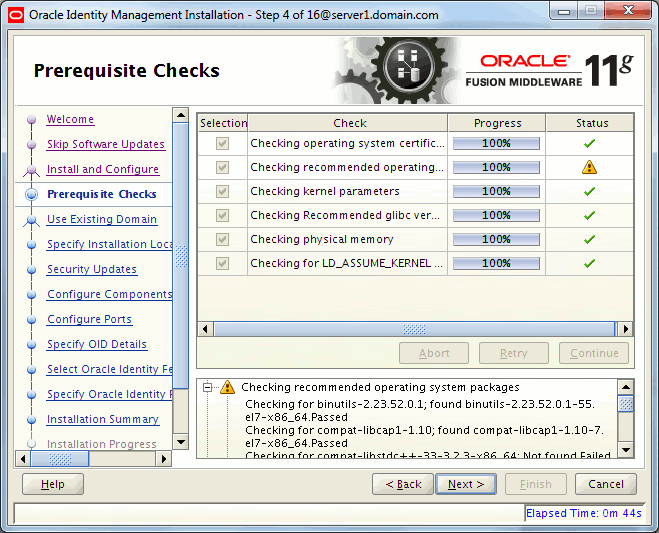Click the Progress column header

[497, 123]
